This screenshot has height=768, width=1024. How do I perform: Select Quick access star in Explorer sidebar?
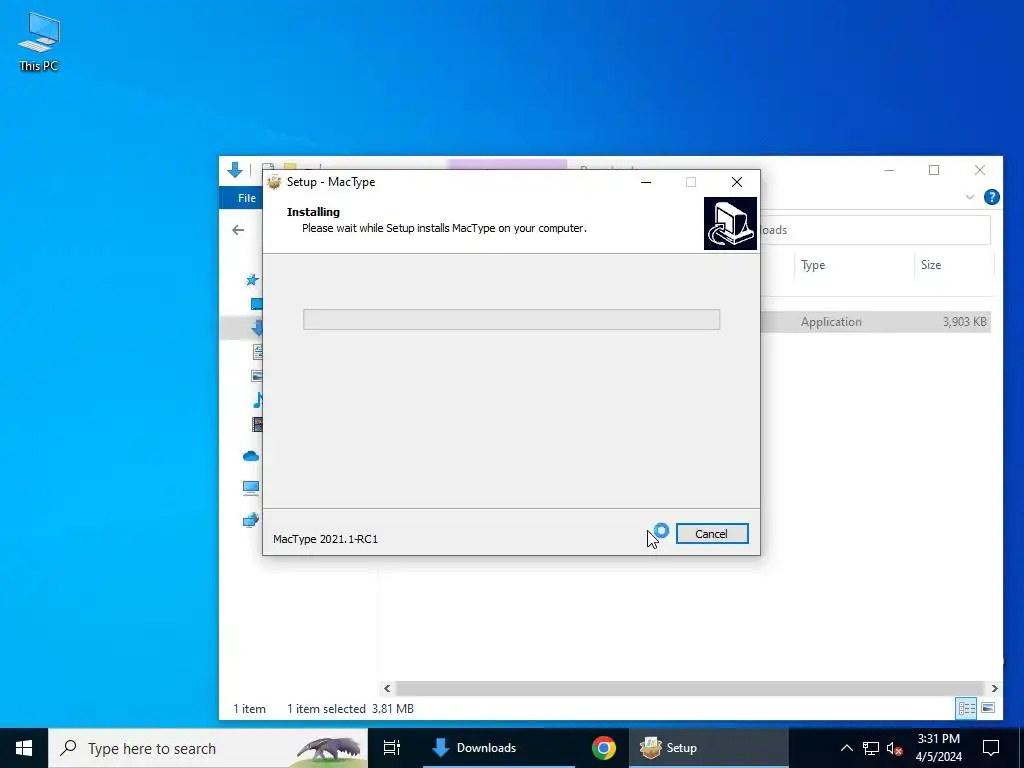point(252,280)
